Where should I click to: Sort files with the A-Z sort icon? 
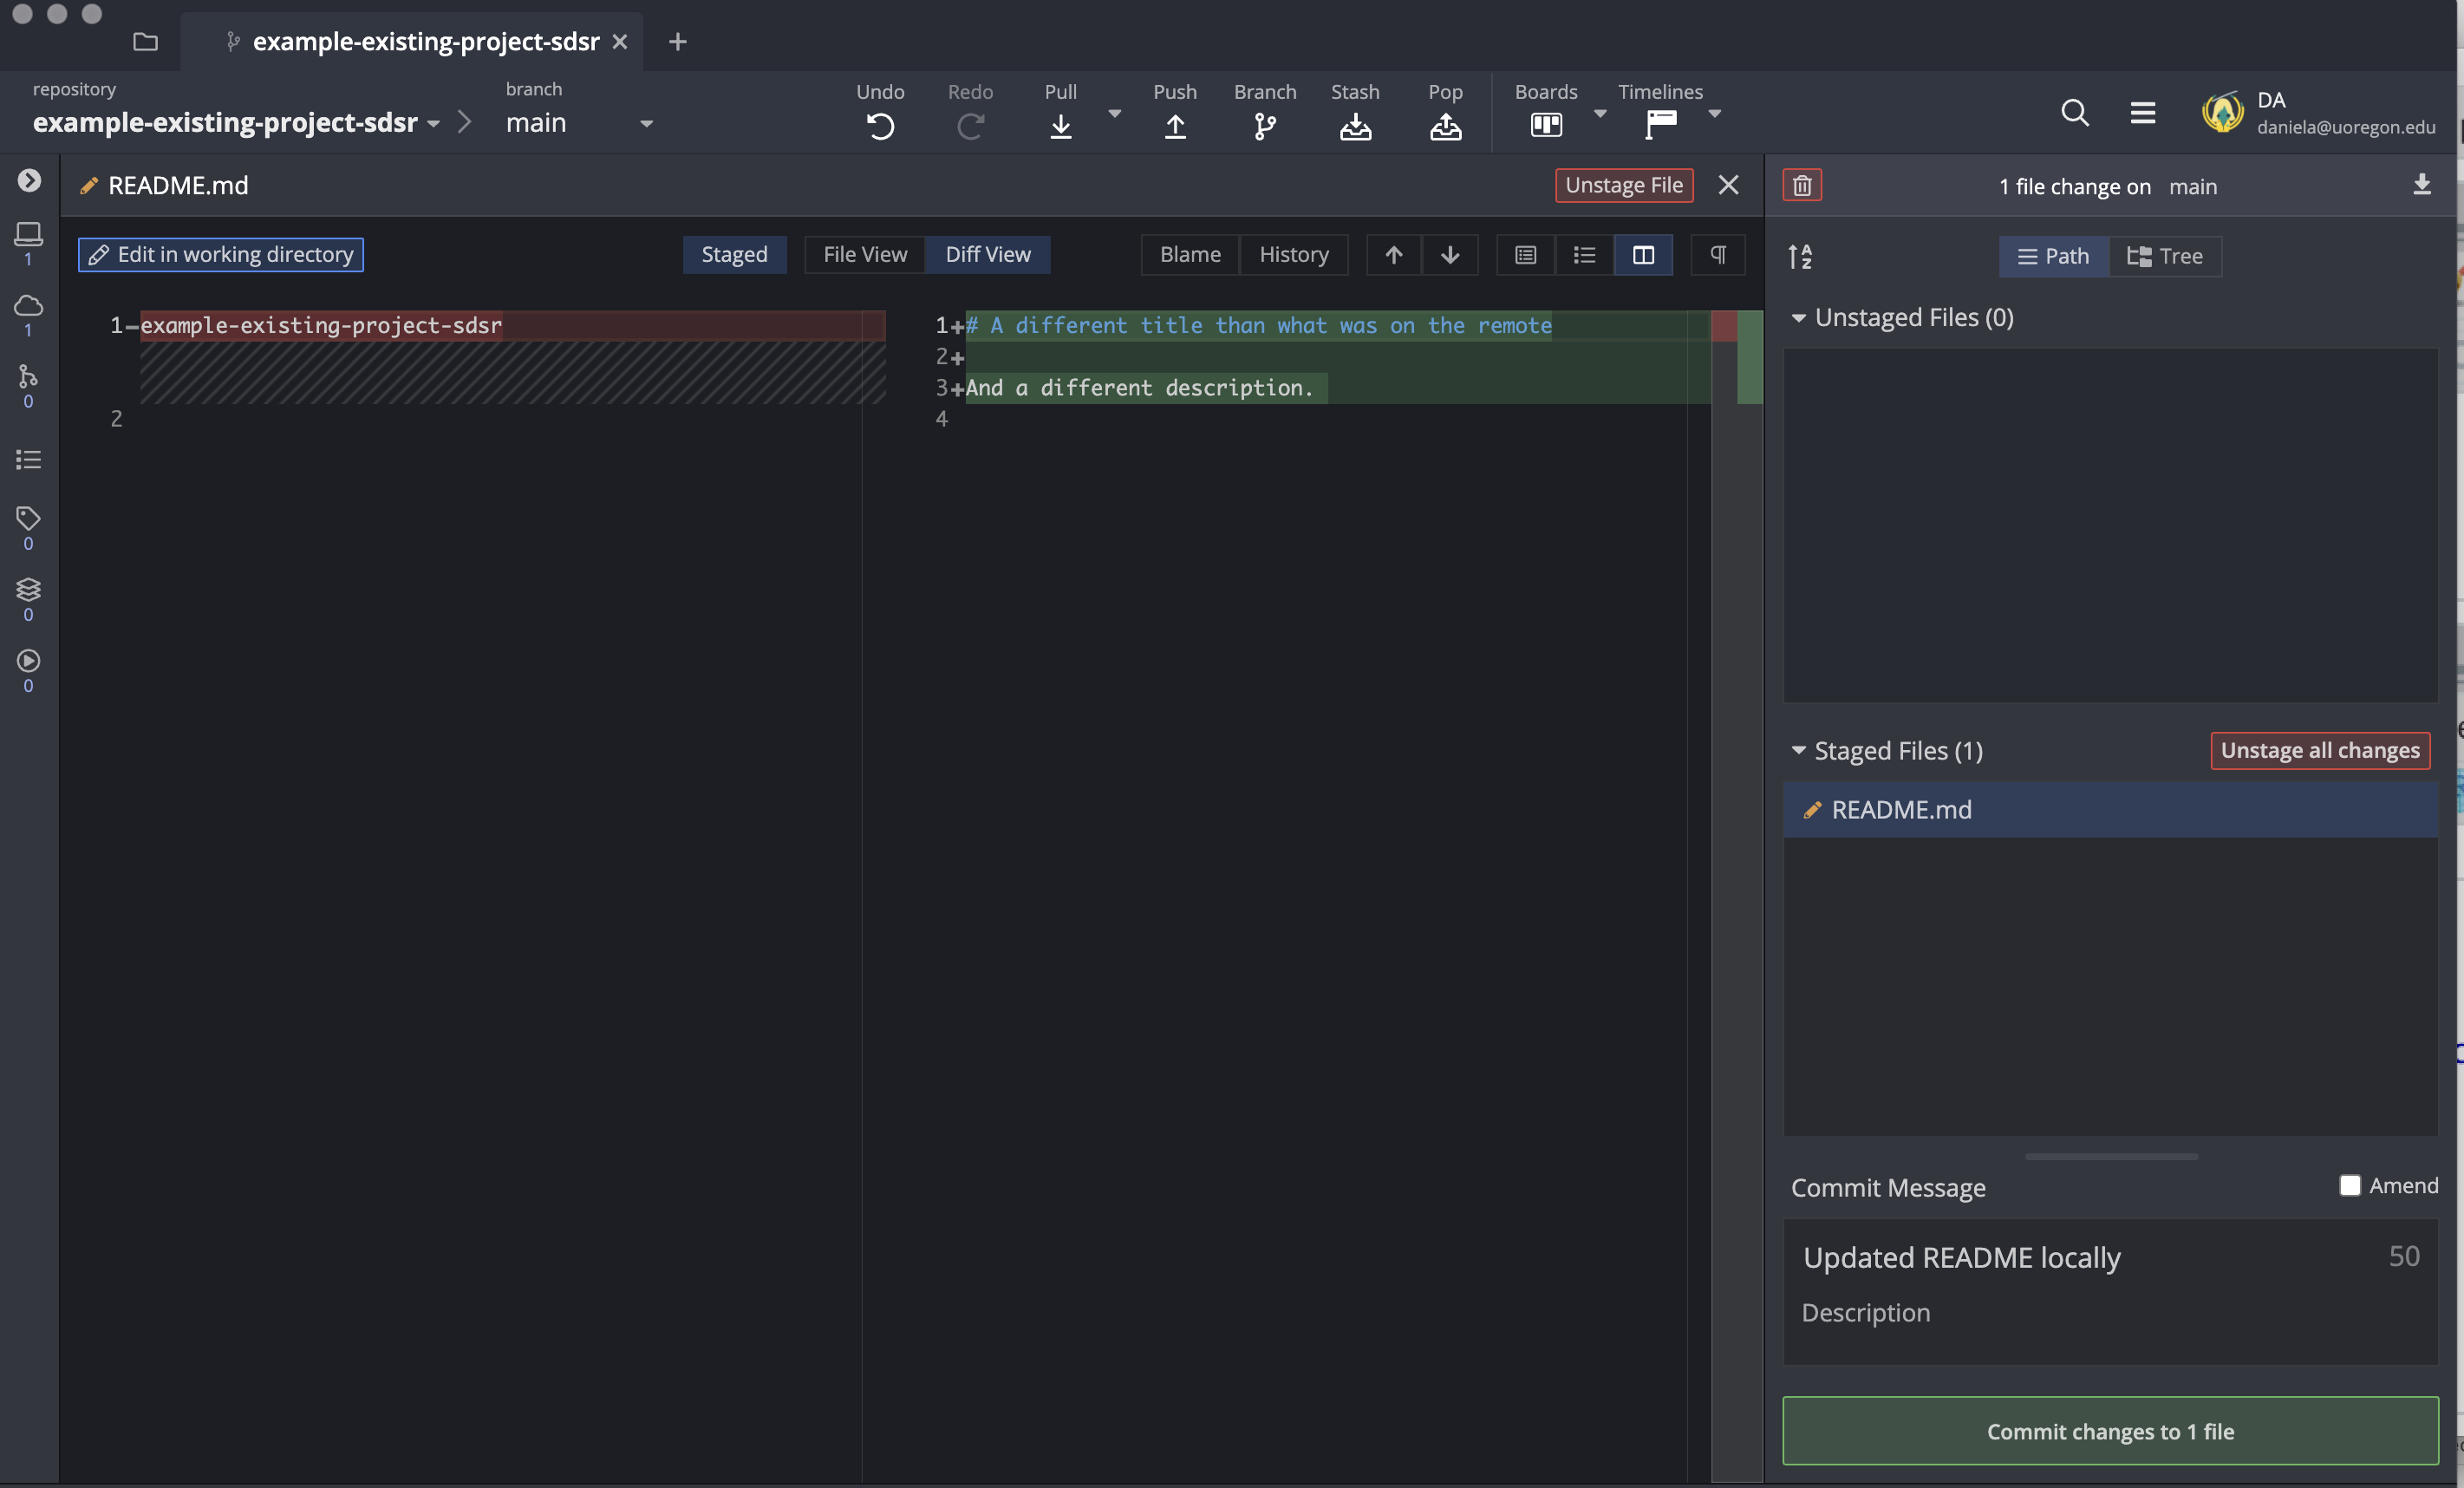point(1800,256)
